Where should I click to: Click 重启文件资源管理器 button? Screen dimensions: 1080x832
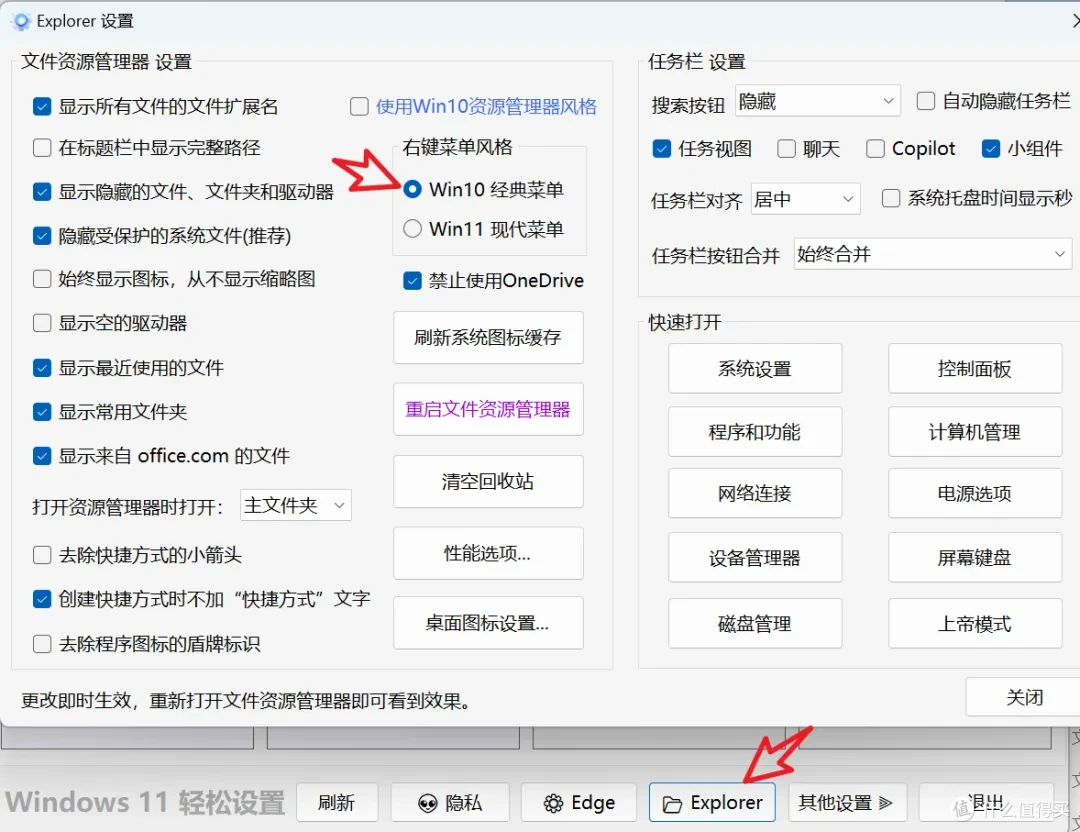488,409
